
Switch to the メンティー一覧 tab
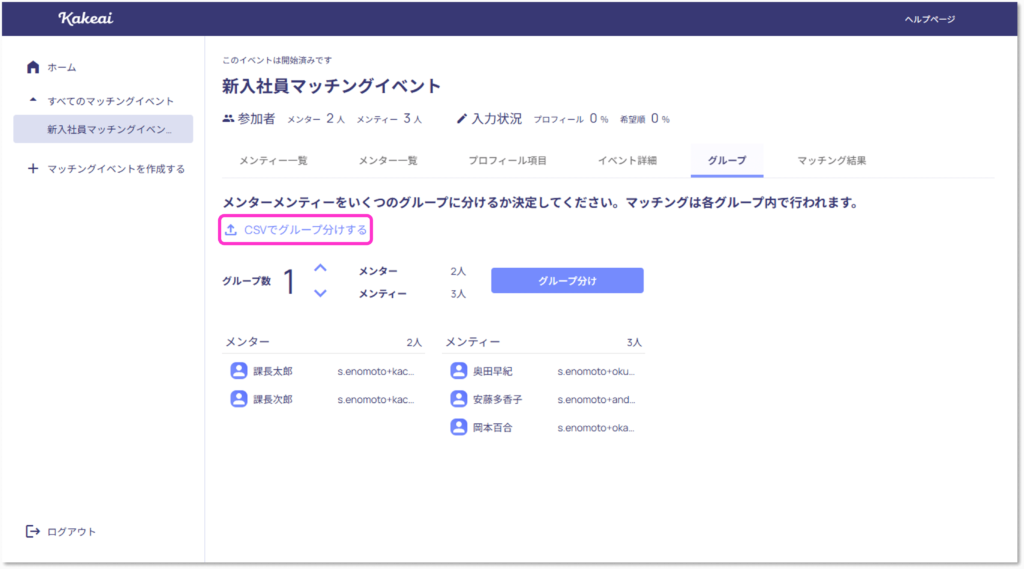[x=272, y=160]
